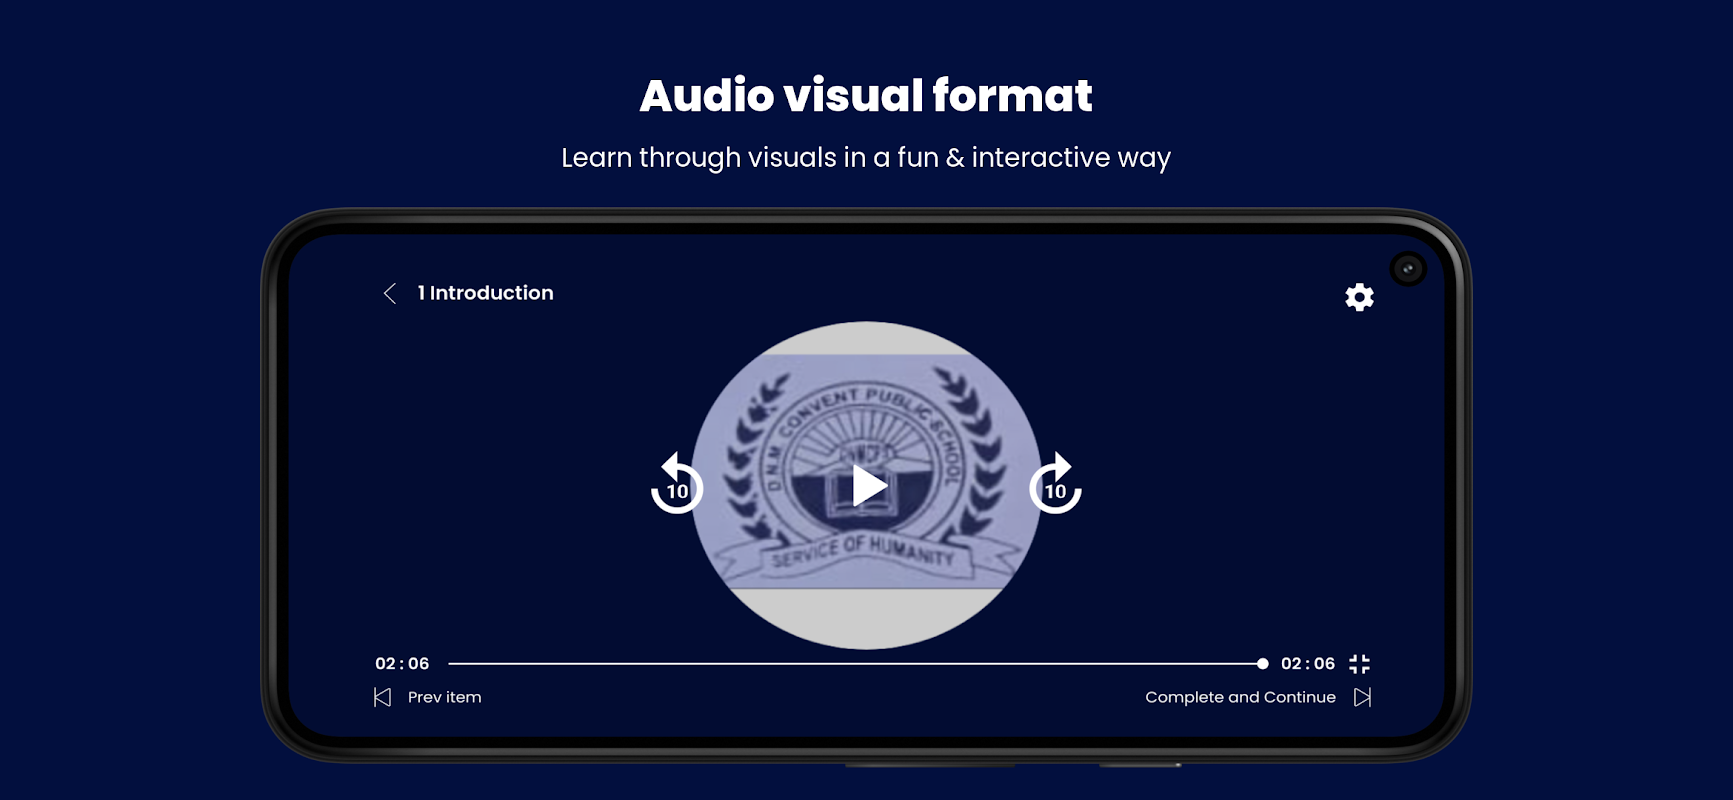
Task: Click the previous item skip-back icon
Action: (x=382, y=697)
